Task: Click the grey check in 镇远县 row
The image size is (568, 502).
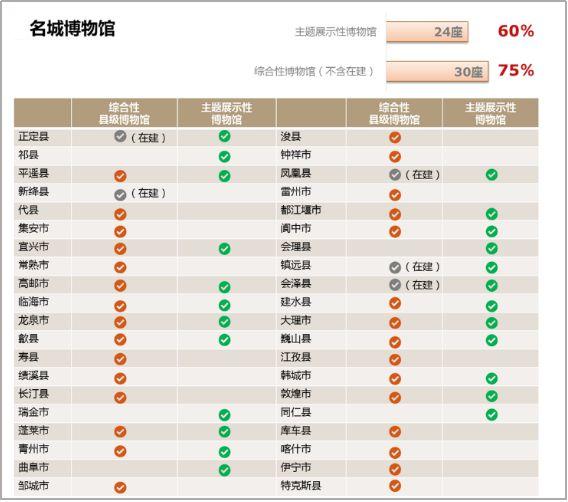Action: 395,267
